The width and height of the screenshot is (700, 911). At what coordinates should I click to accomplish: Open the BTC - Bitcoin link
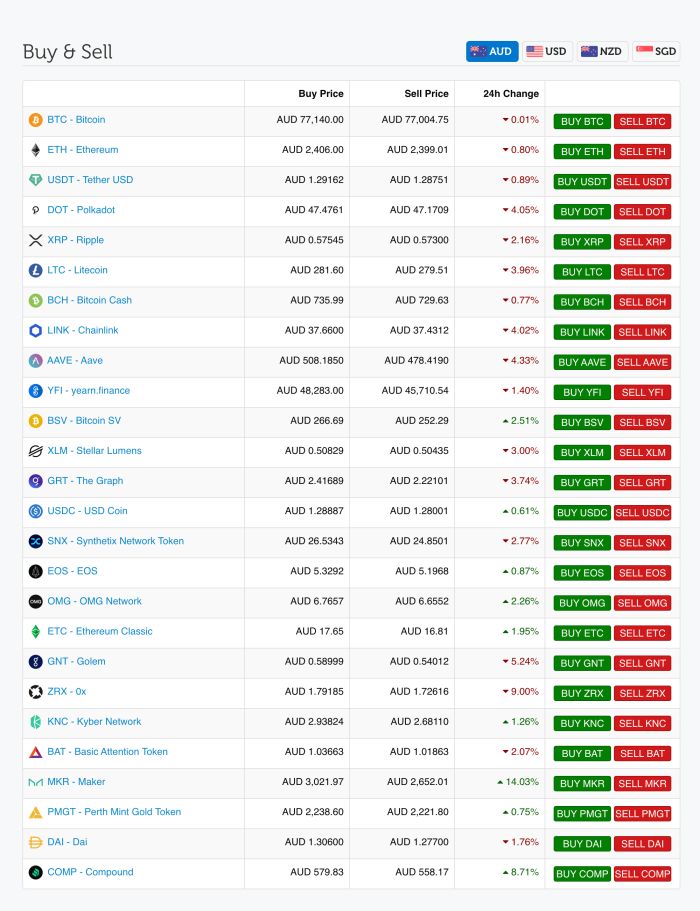tap(76, 120)
